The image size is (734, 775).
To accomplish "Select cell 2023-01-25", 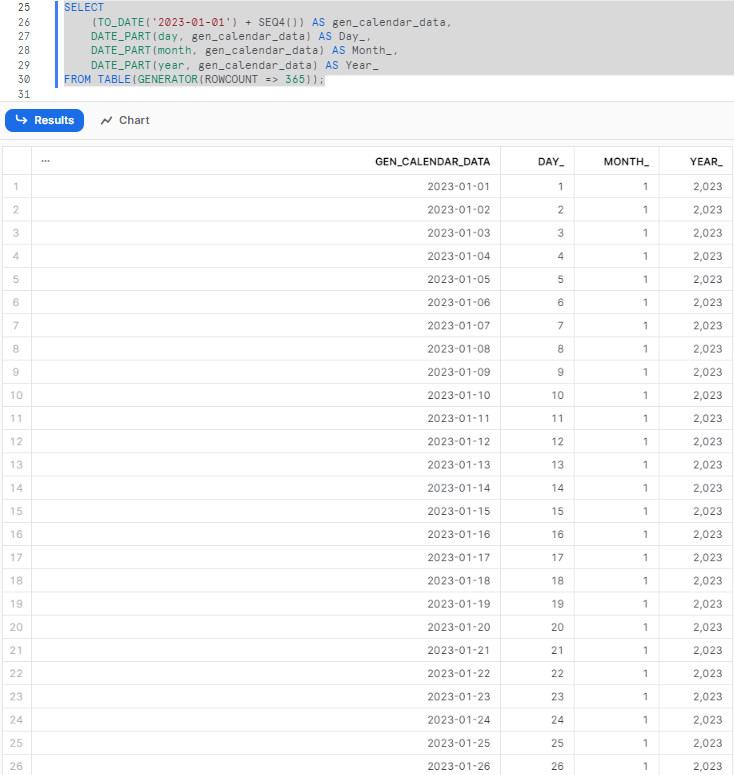I will coord(266,743).
